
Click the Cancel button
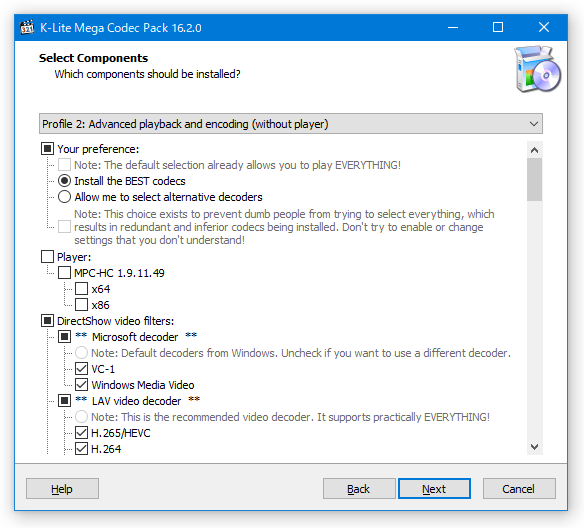[x=519, y=489]
